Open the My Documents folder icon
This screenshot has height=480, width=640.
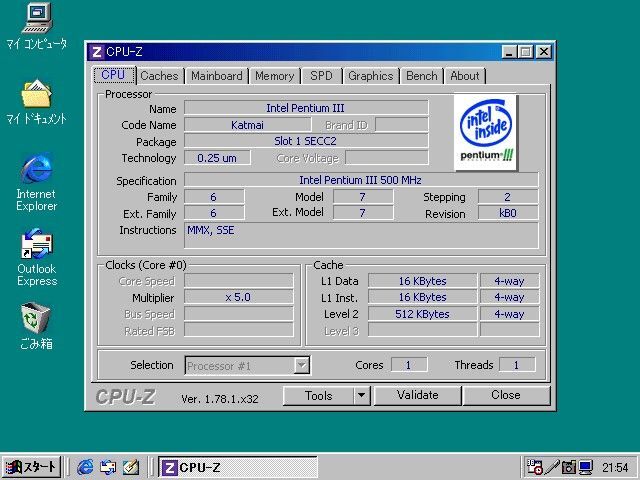tap(36, 94)
